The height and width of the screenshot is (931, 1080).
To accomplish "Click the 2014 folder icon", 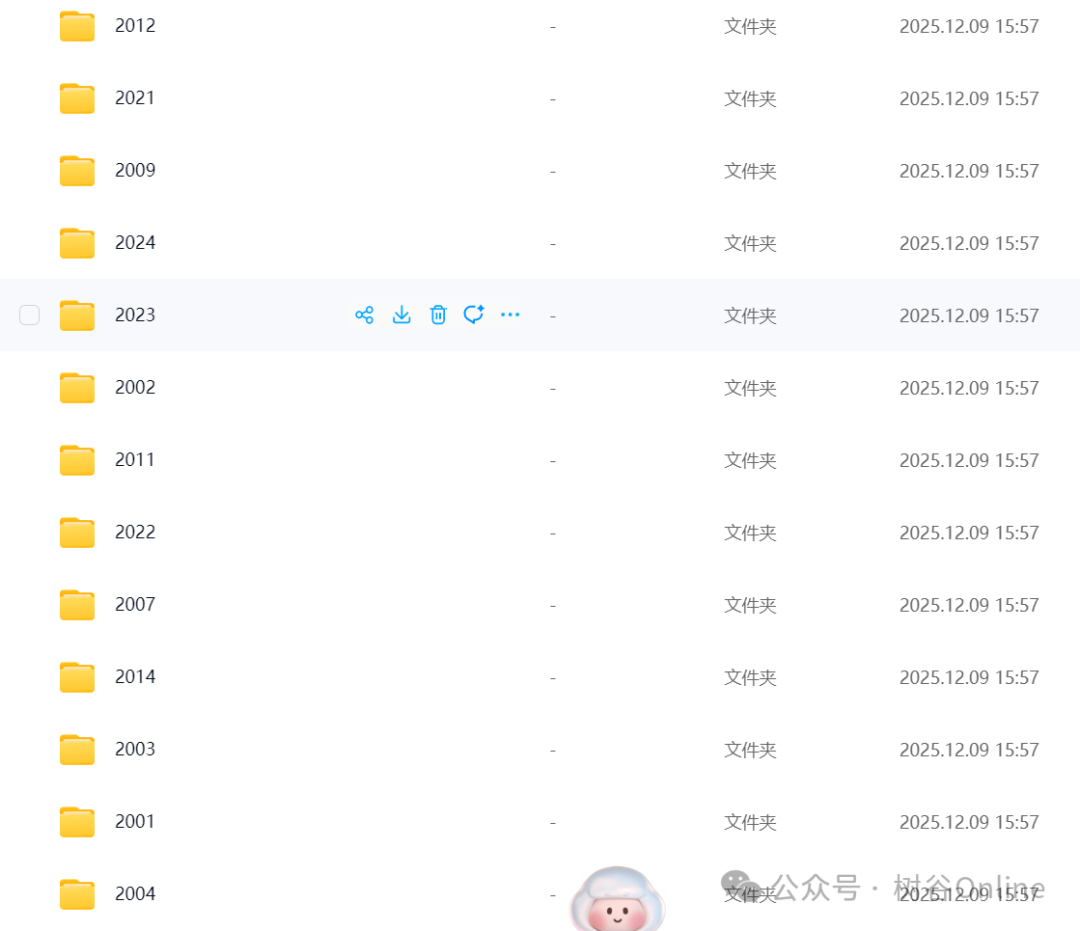I will point(77,677).
